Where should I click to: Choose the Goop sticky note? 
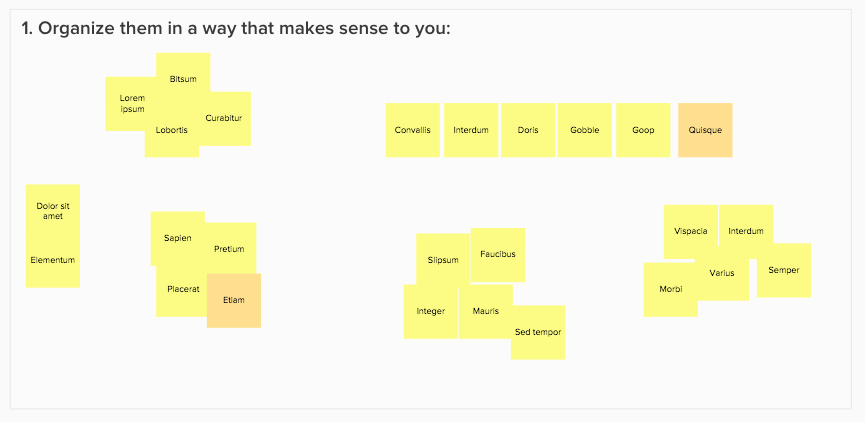[x=643, y=130]
